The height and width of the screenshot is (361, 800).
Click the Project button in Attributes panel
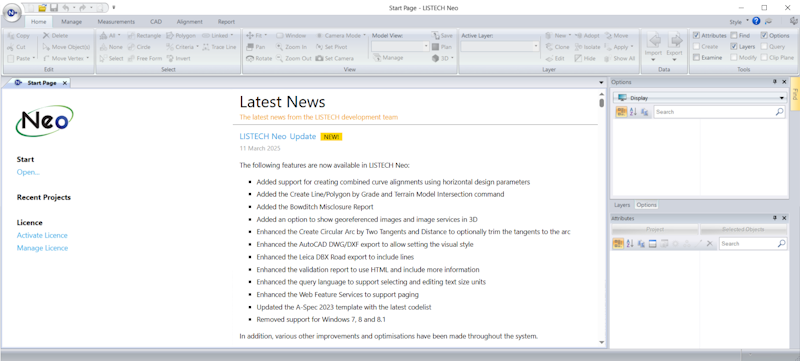655,229
